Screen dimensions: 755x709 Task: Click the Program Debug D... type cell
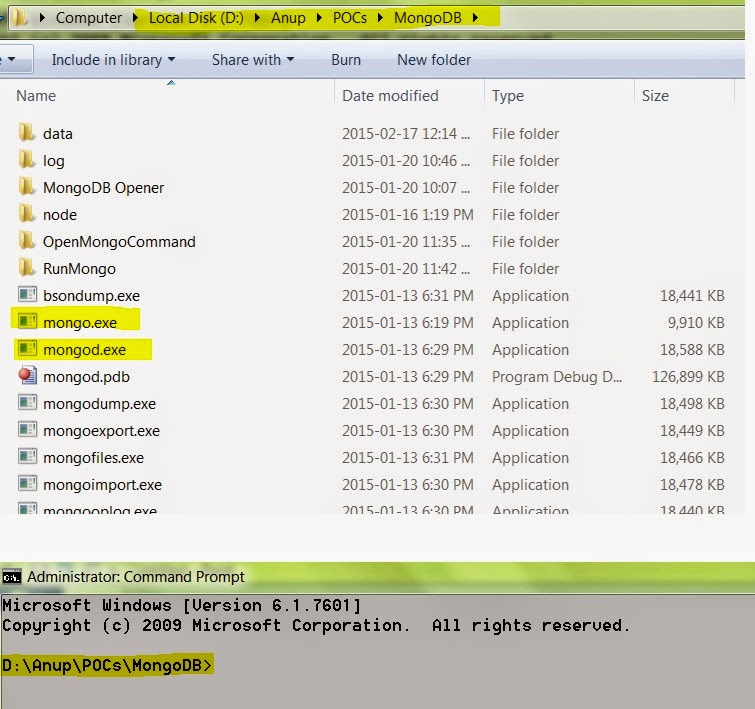coord(557,376)
